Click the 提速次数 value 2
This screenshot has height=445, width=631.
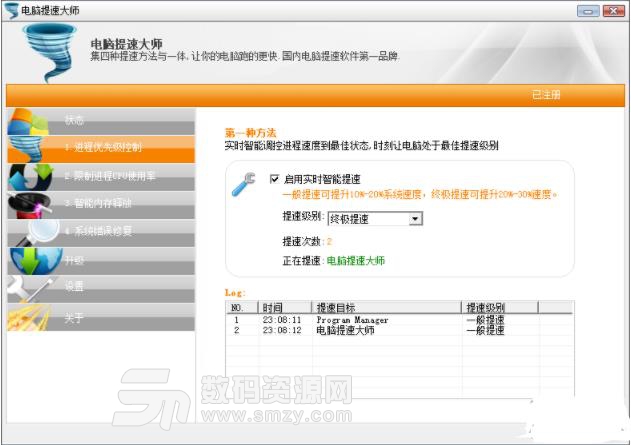pyautogui.click(x=329, y=241)
